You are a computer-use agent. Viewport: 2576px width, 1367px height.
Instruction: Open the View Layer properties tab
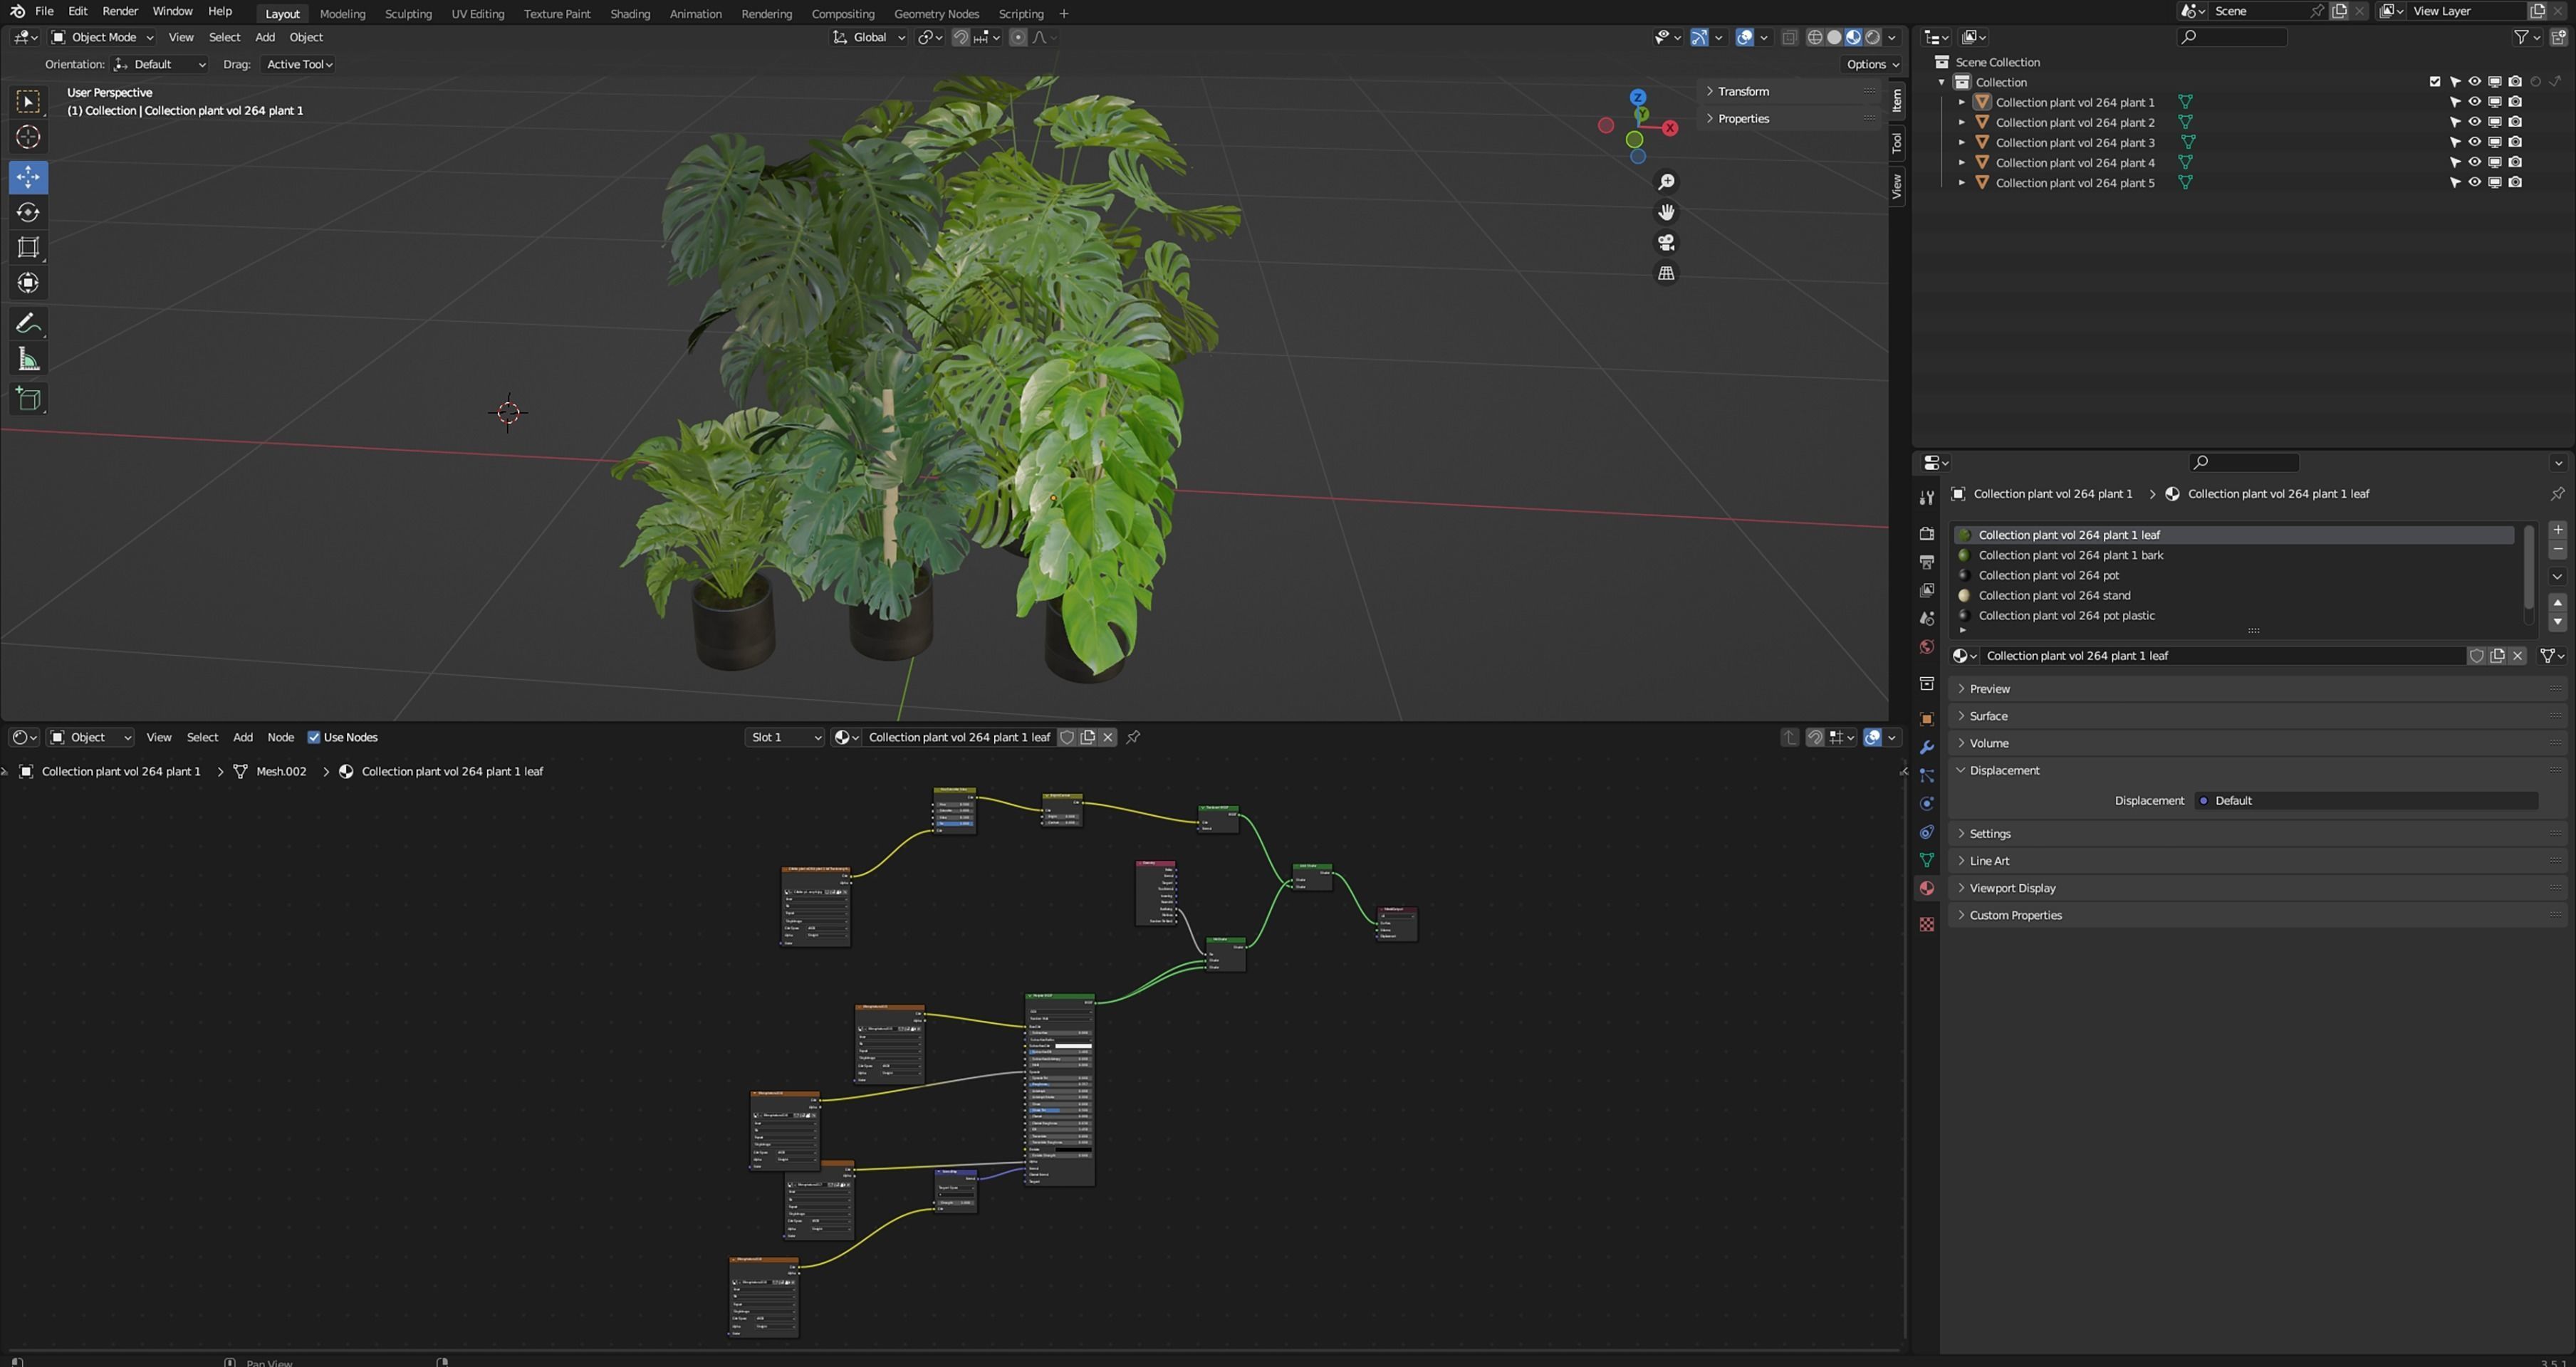click(1926, 590)
